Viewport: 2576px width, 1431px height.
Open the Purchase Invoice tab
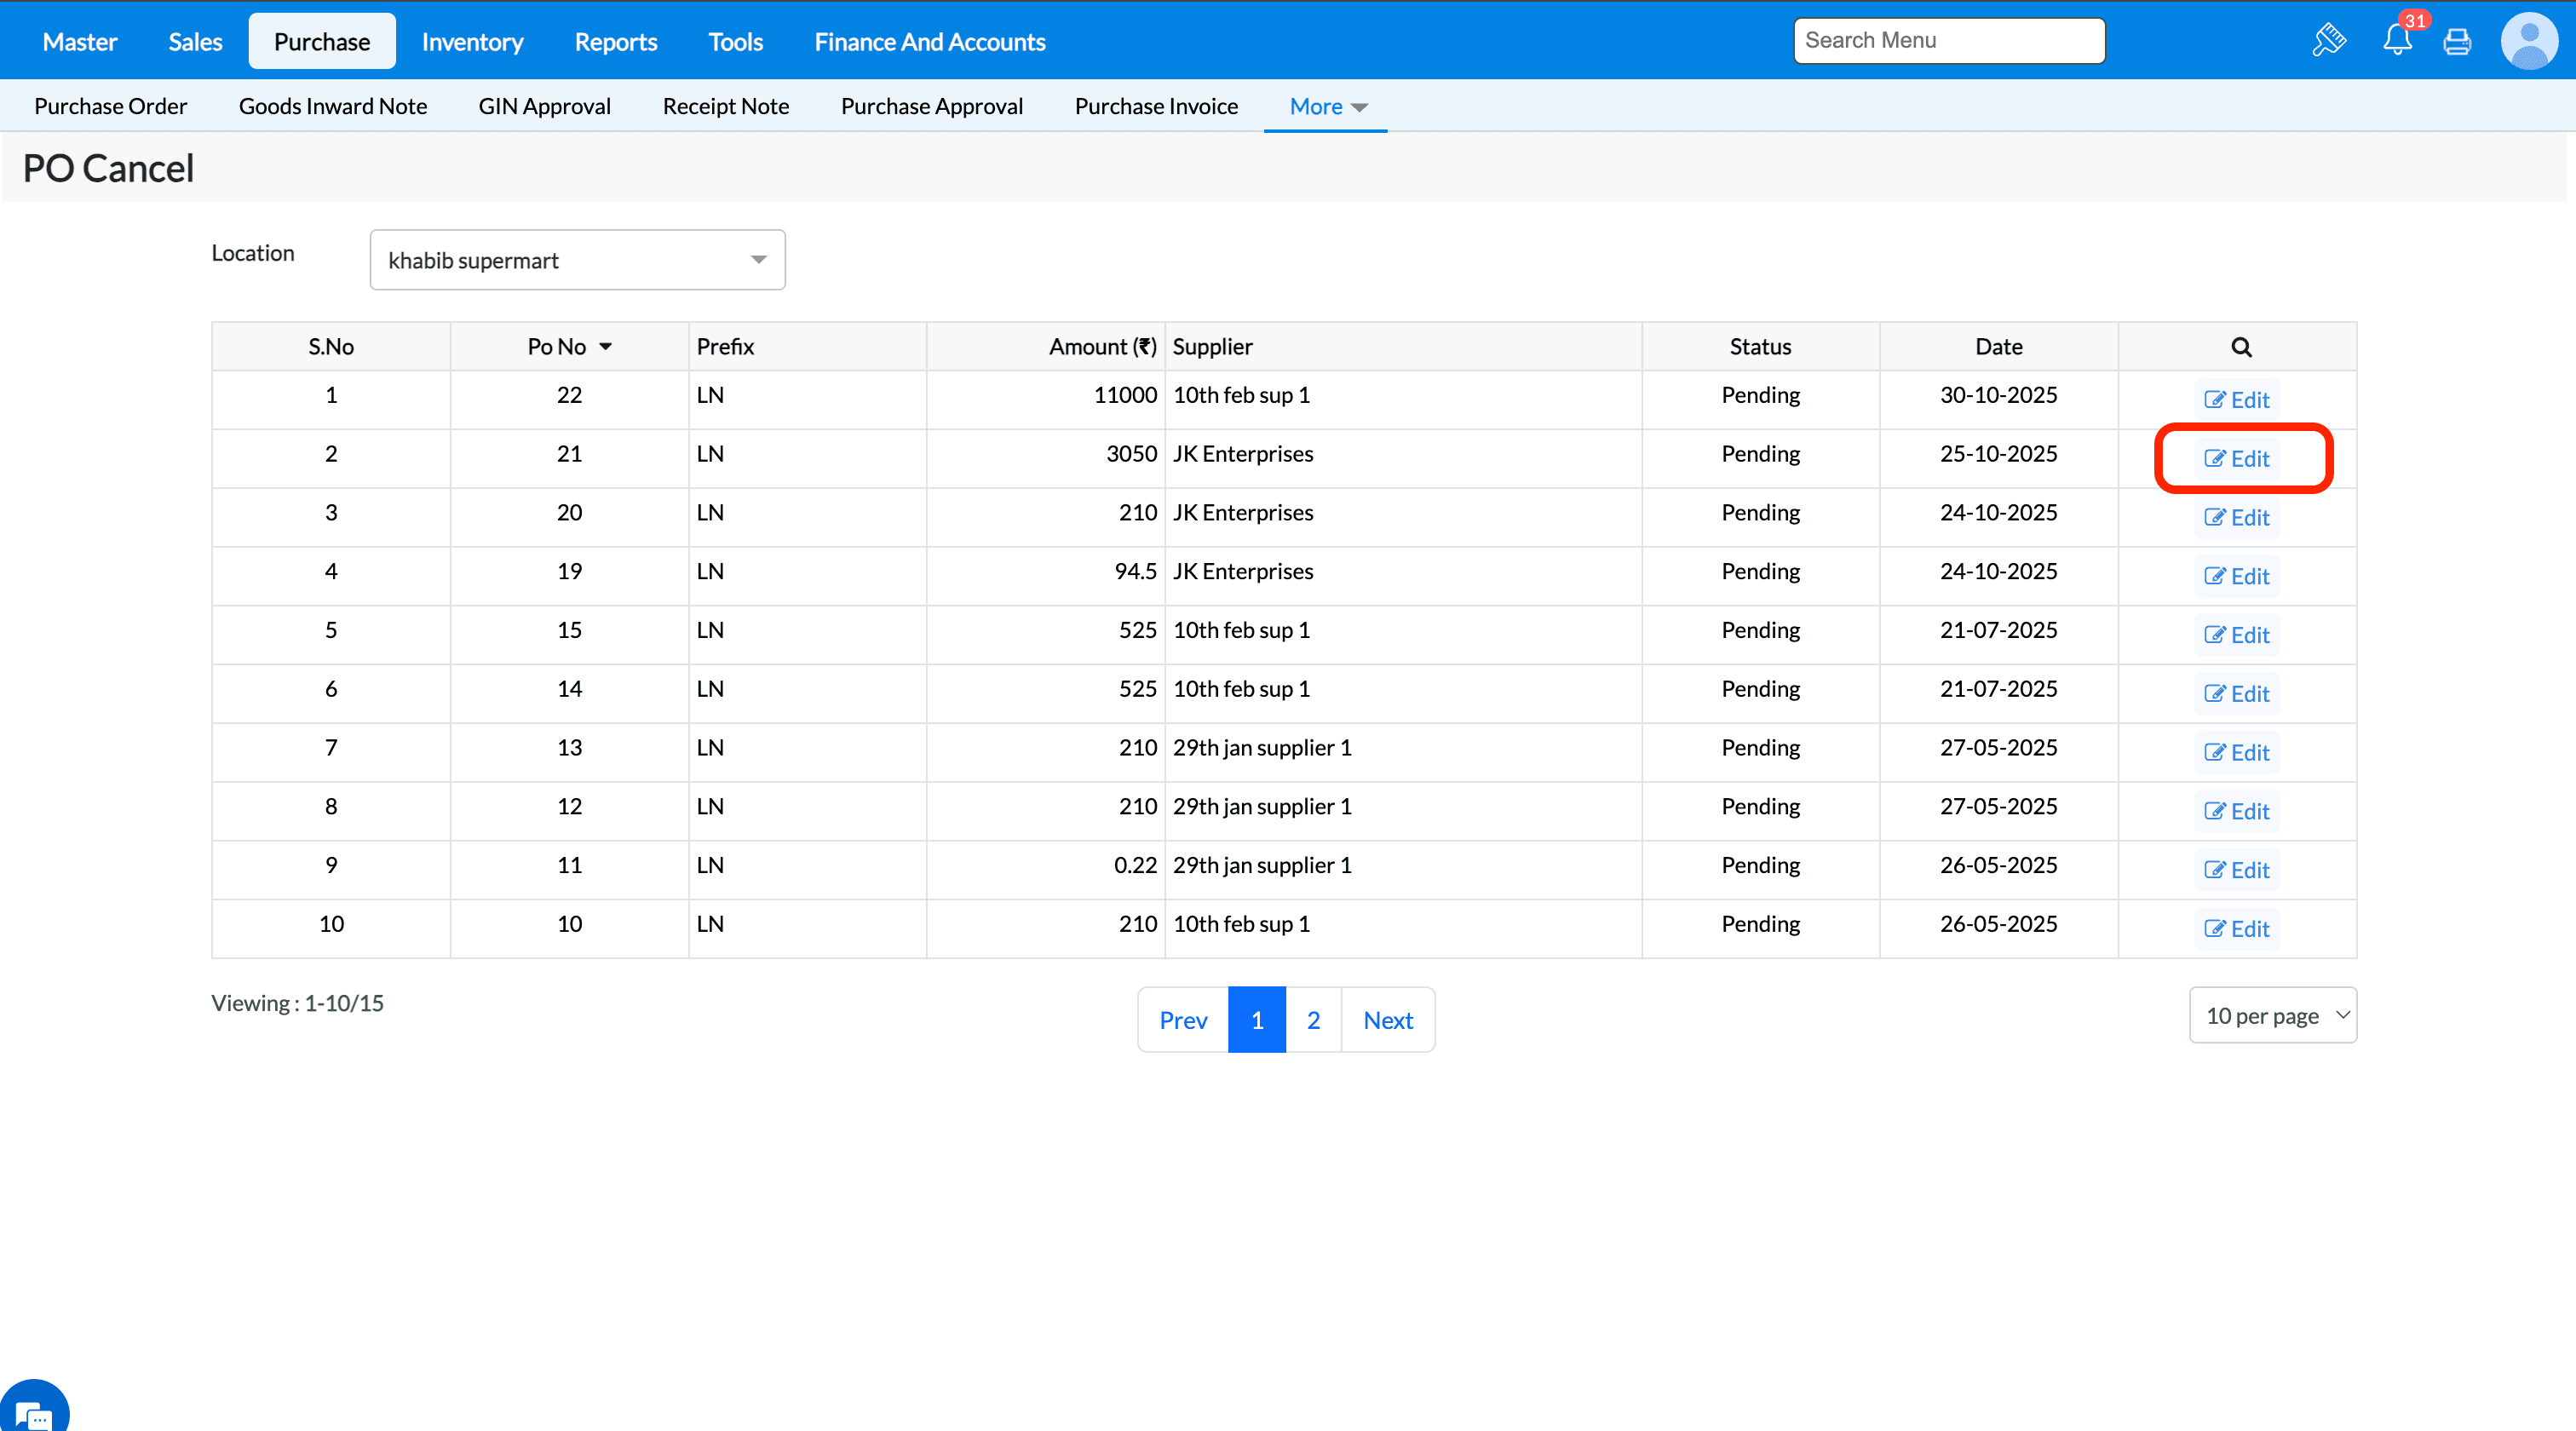click(x=1156, y=106)
